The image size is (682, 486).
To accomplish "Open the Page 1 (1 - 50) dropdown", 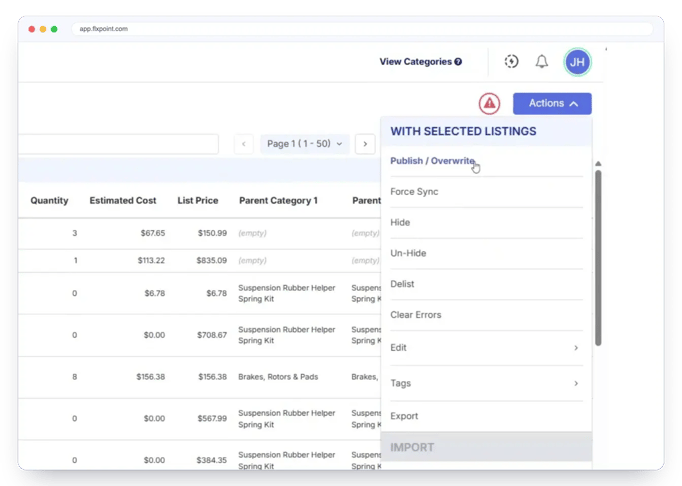I will [304, 144].
